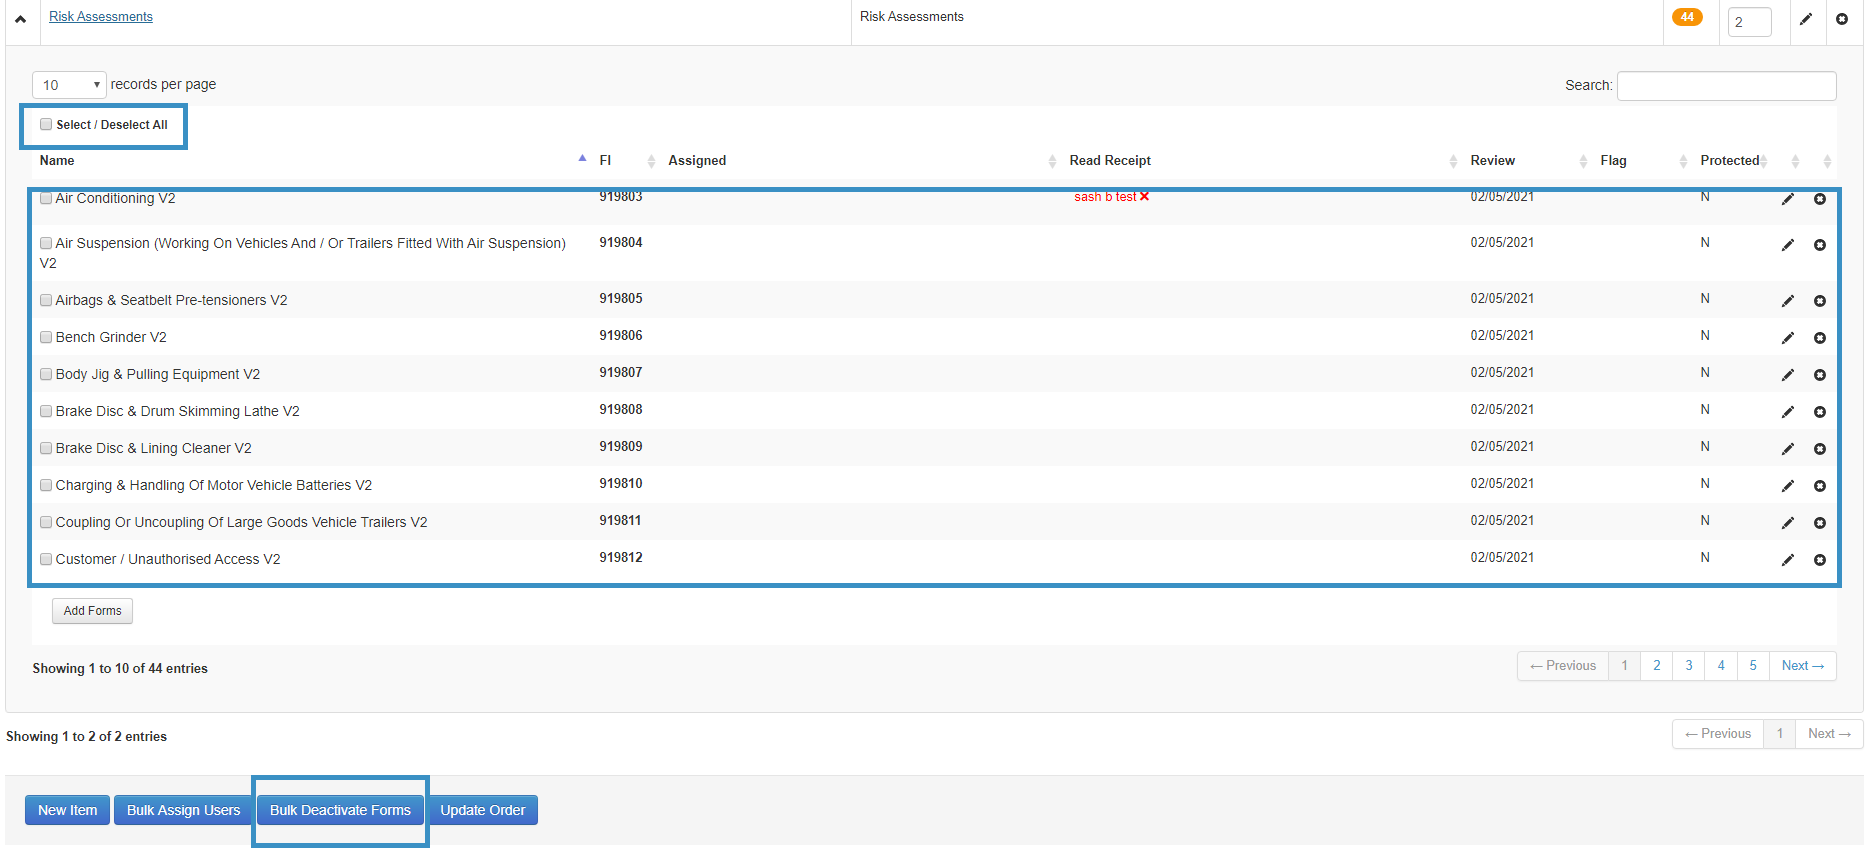
Task: Remove the Bench Grinder V2 form
Action: coord(1820,338)
